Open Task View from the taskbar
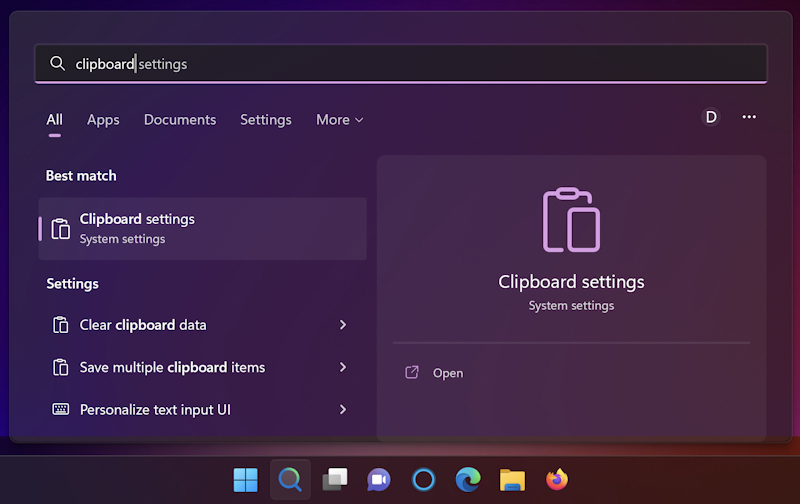 [335, 480]
